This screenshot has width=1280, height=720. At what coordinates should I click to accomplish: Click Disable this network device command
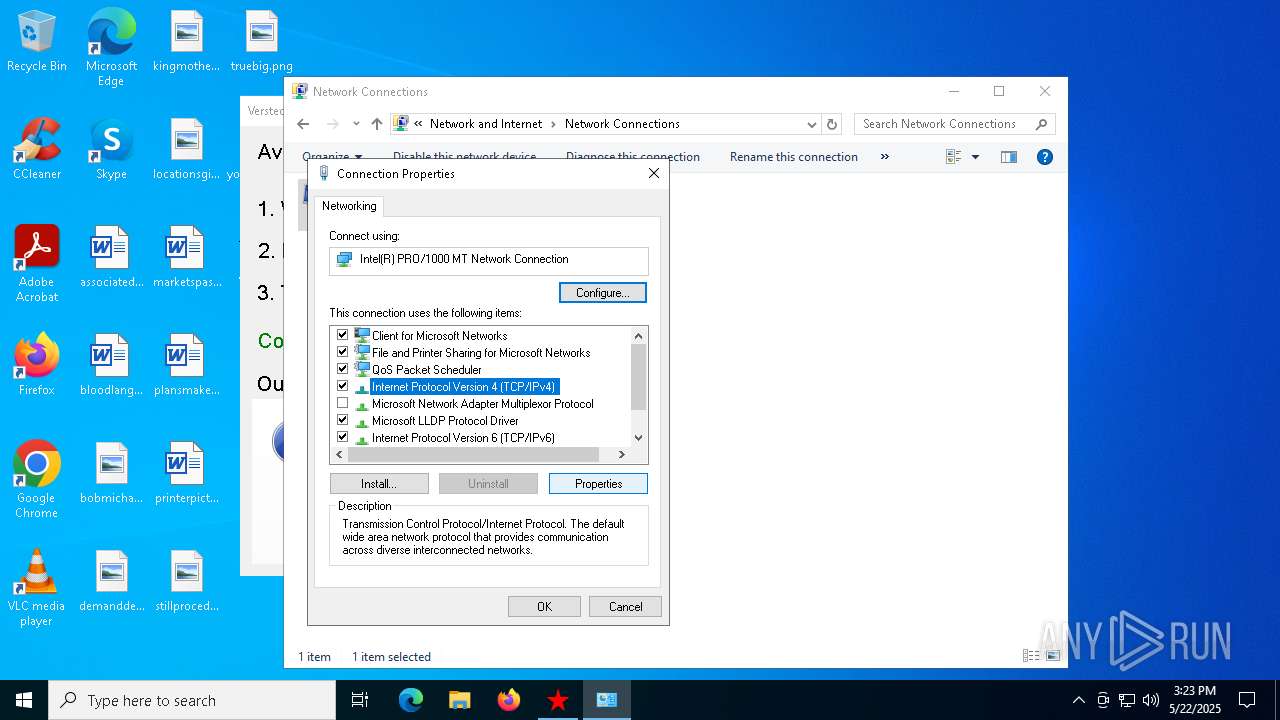464,157
